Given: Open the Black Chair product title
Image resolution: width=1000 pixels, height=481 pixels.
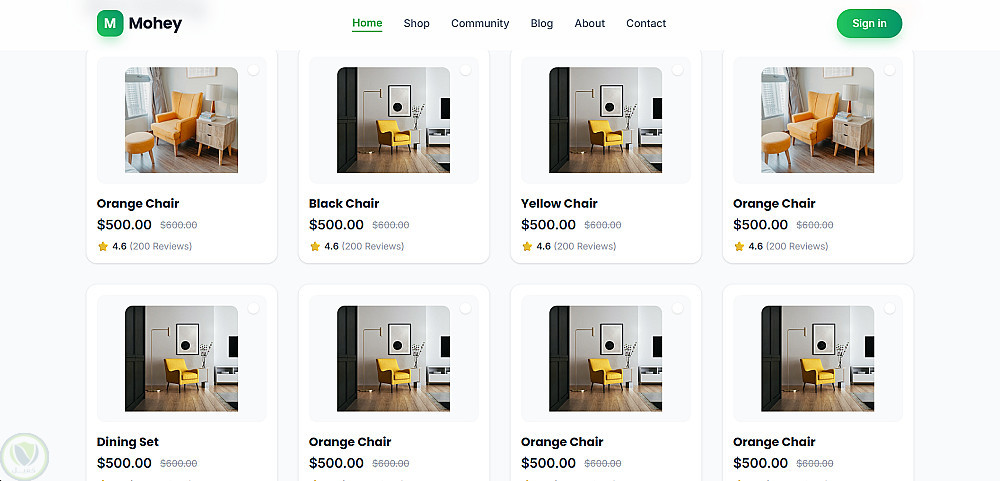Looking at the screenshot, I should 344,203.
